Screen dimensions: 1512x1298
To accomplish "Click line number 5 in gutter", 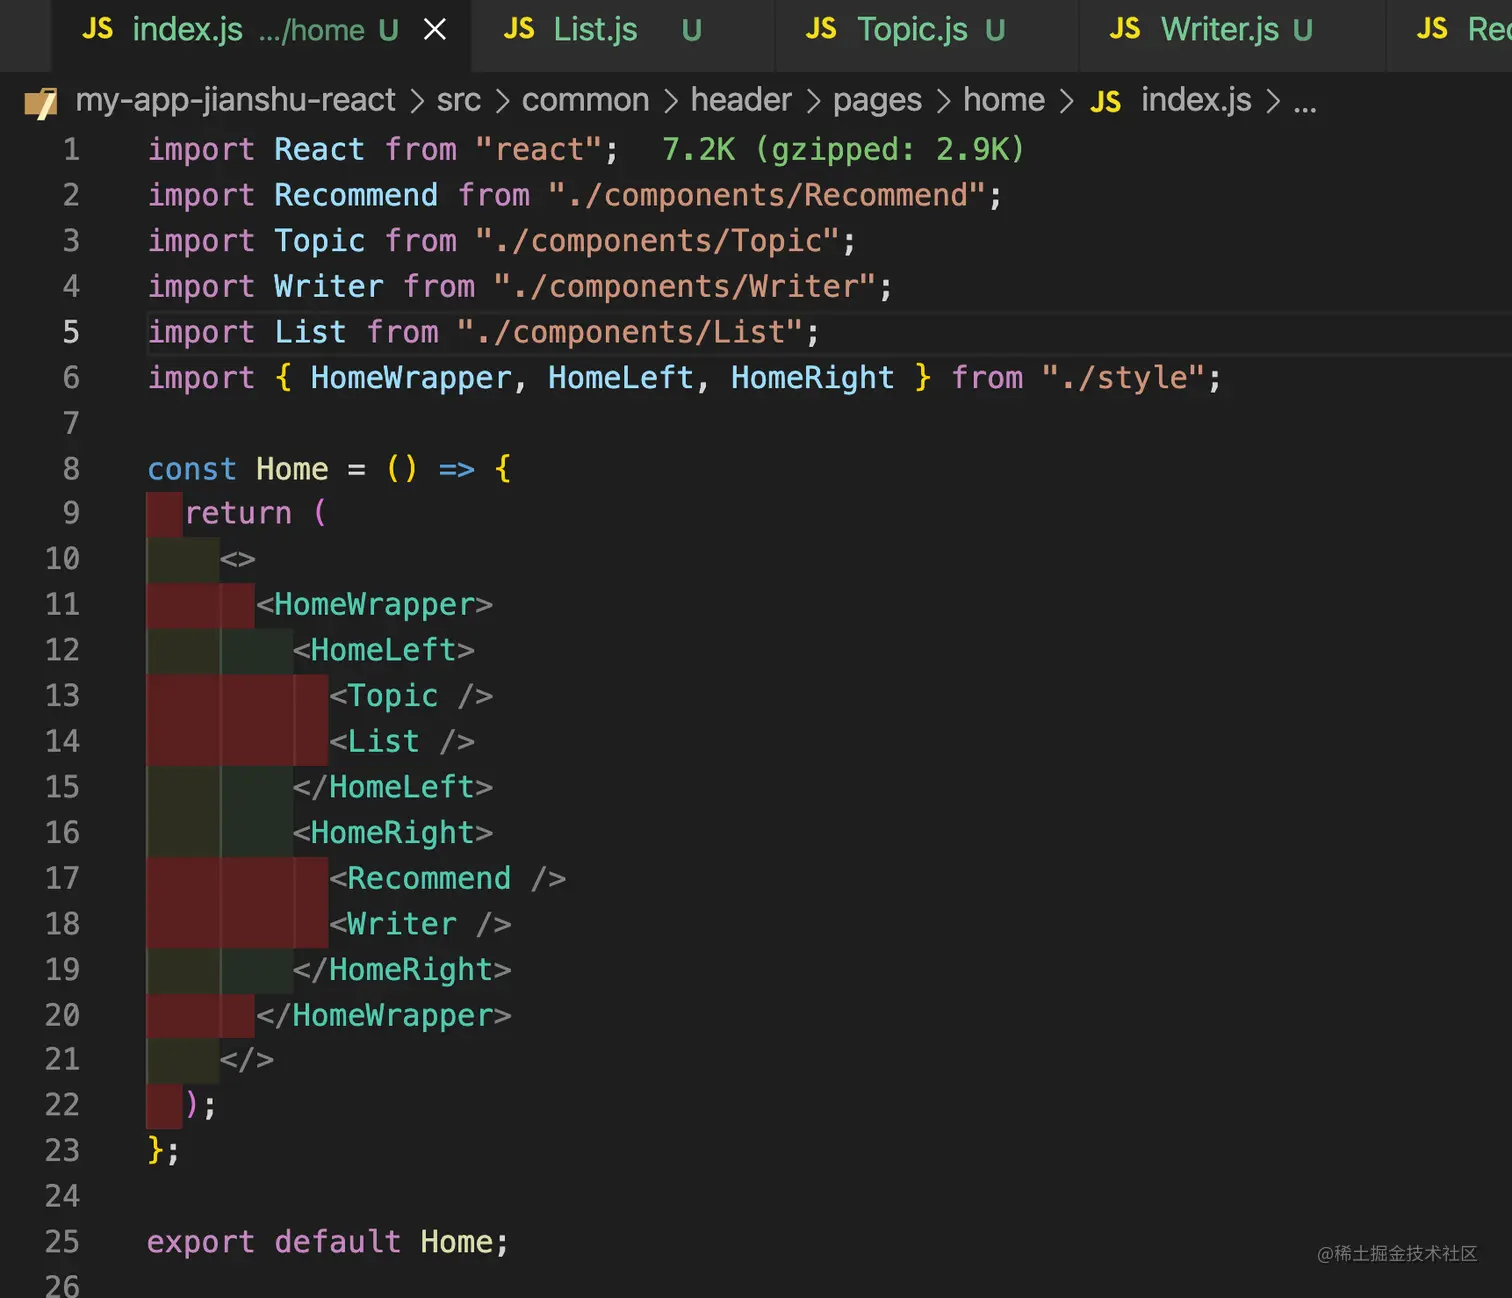I will 71,332.
